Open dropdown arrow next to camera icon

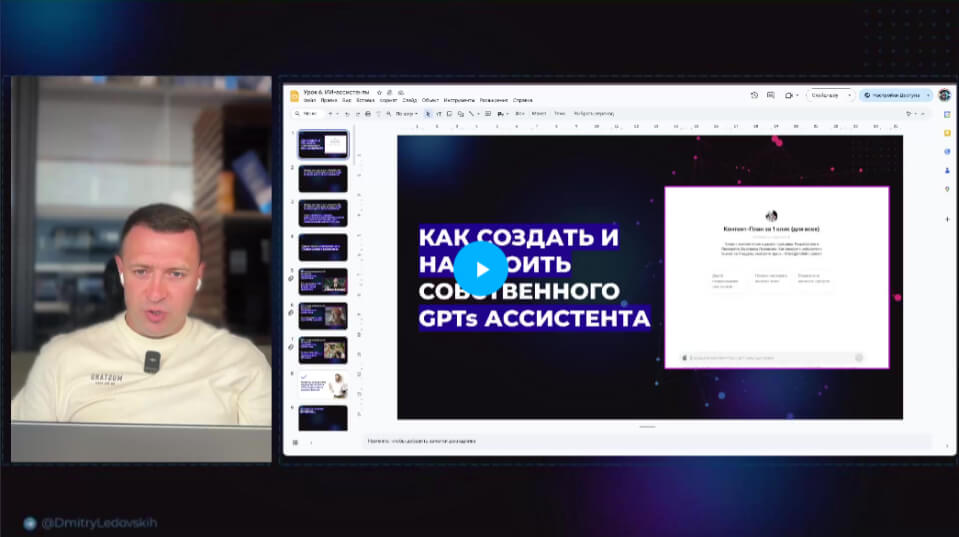pyautogui.click(x=797, y=95)
